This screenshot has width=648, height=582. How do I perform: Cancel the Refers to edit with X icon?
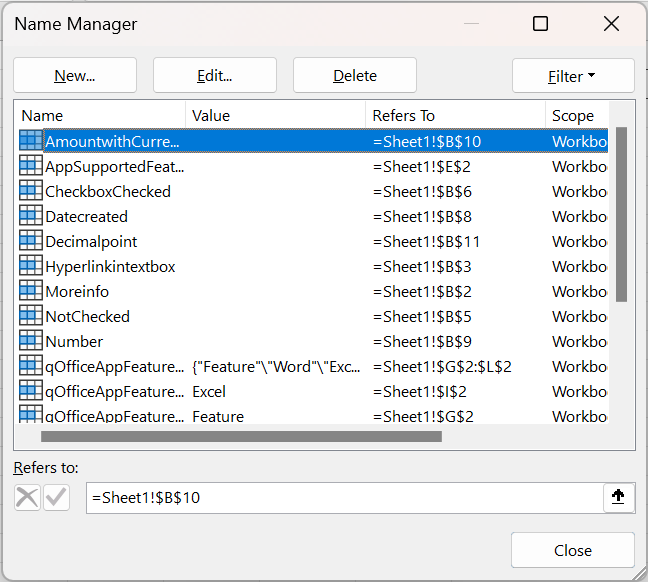tap(27, 497)
